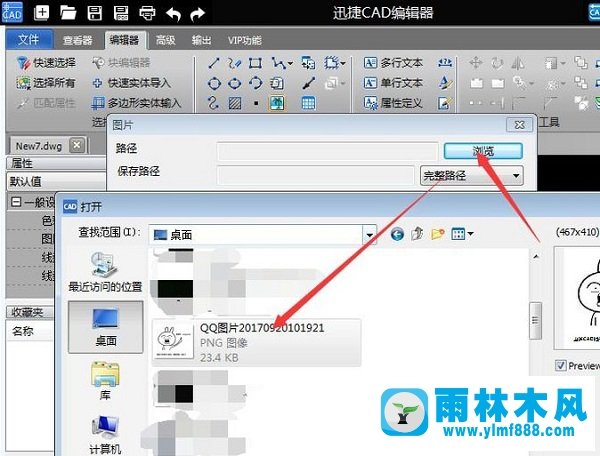Viewport: 600px width, 456px height.
Task: Click 选择所有 select all tool
Action: 46,83
